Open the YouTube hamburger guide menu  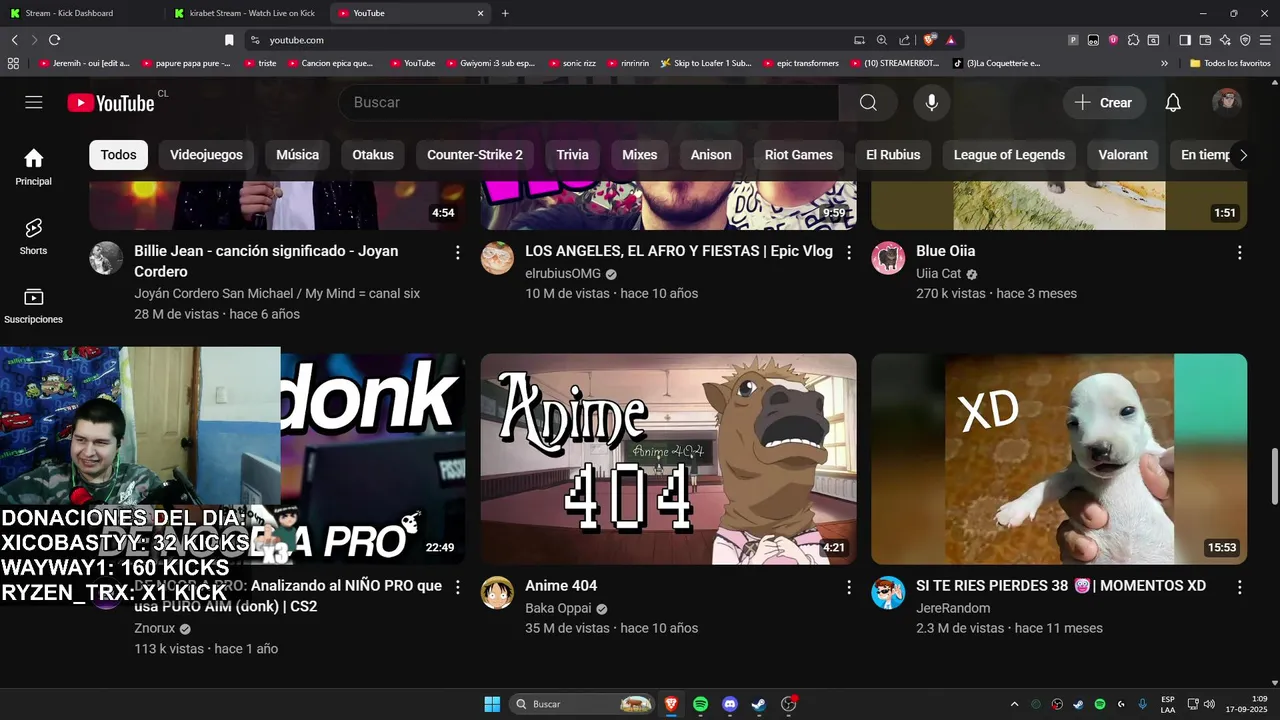34,102
